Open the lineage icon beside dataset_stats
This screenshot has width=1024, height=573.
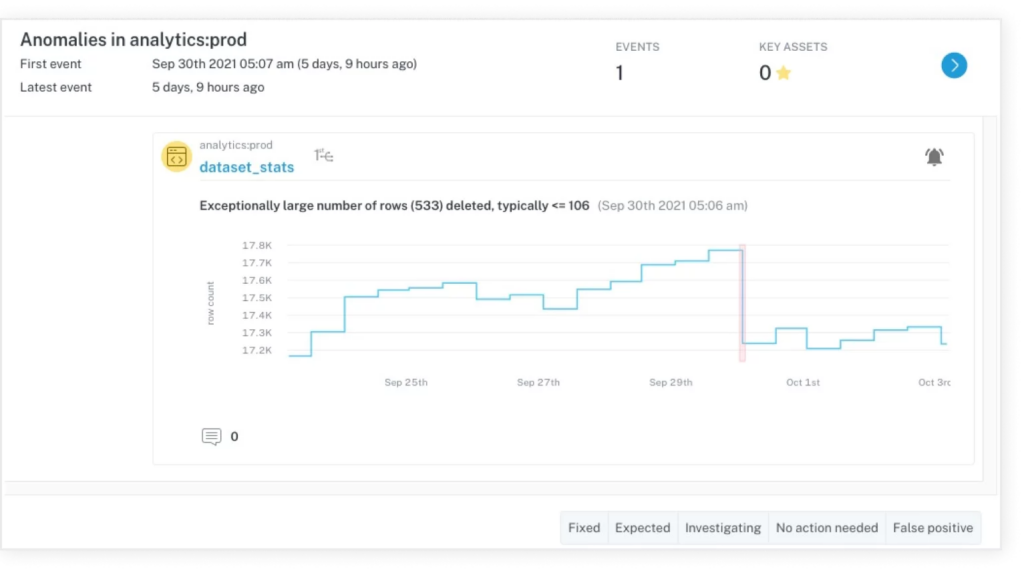[323, 156]
